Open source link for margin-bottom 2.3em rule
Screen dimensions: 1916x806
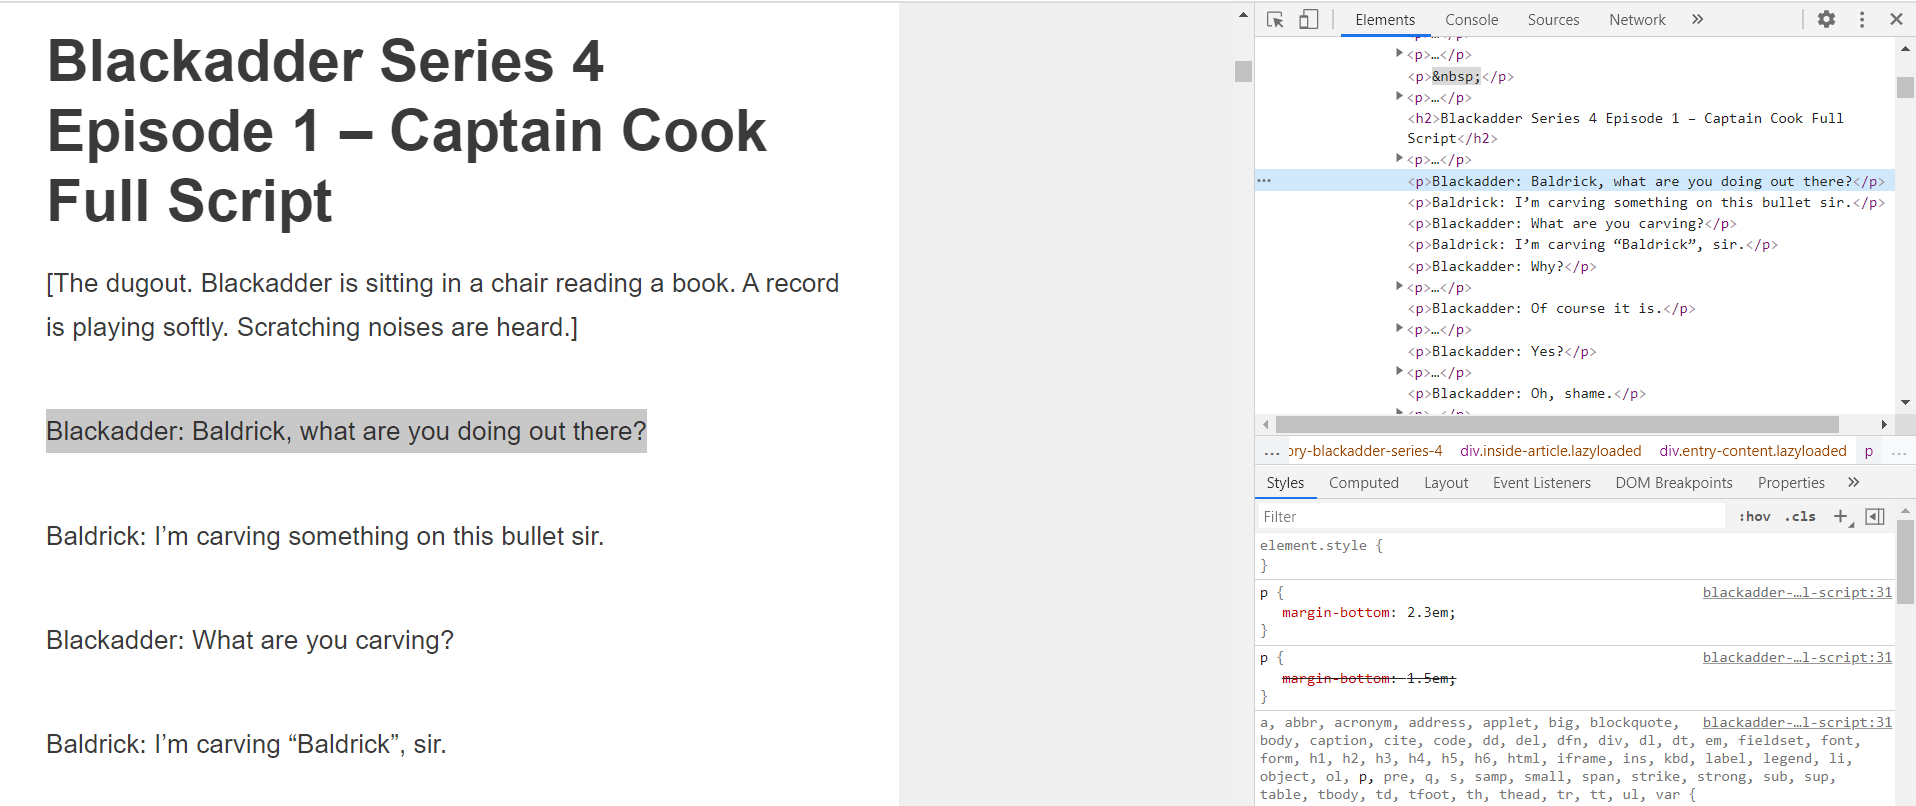[1797, 592]
